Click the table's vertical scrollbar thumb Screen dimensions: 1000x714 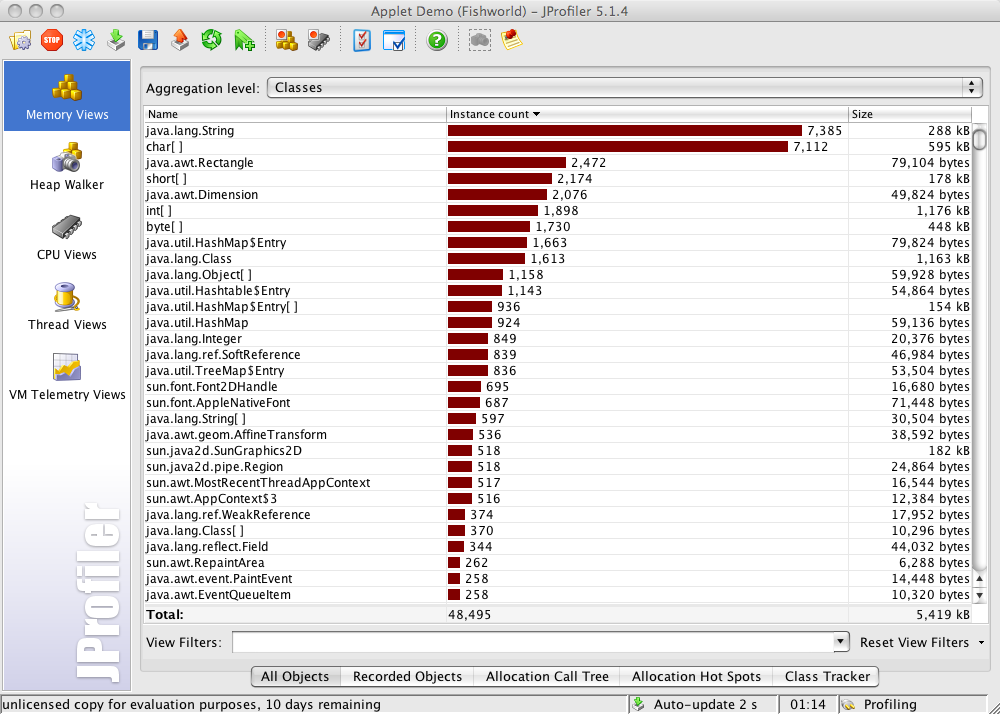[x=980, y=138]
